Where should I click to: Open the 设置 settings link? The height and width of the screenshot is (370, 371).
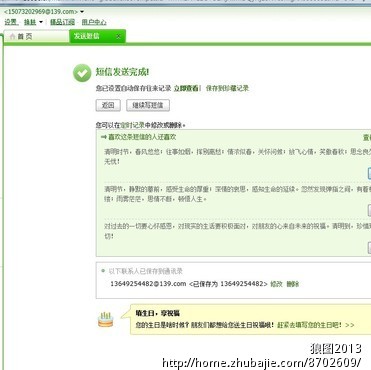[10, 22]
